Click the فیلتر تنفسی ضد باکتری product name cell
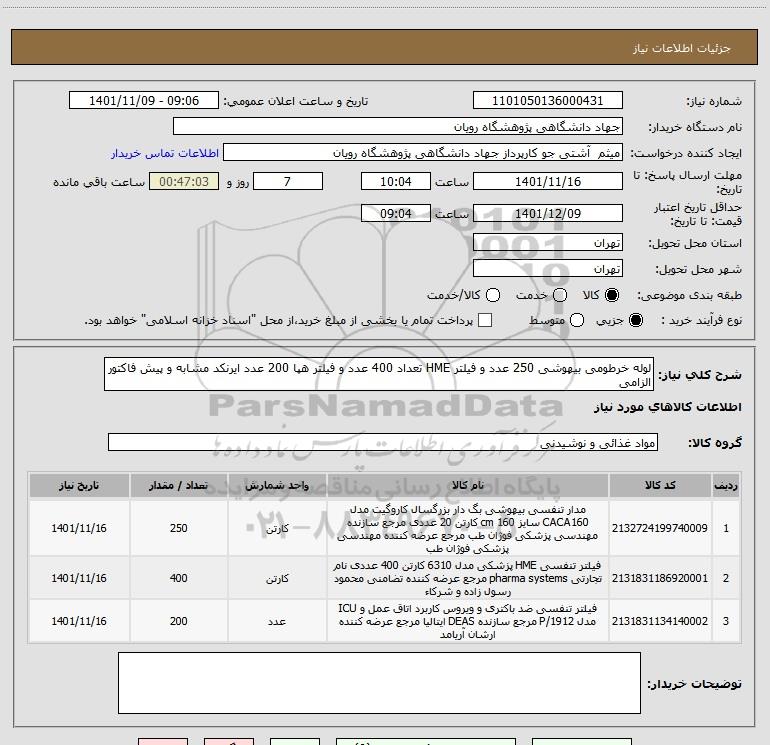 click(468, 621)
